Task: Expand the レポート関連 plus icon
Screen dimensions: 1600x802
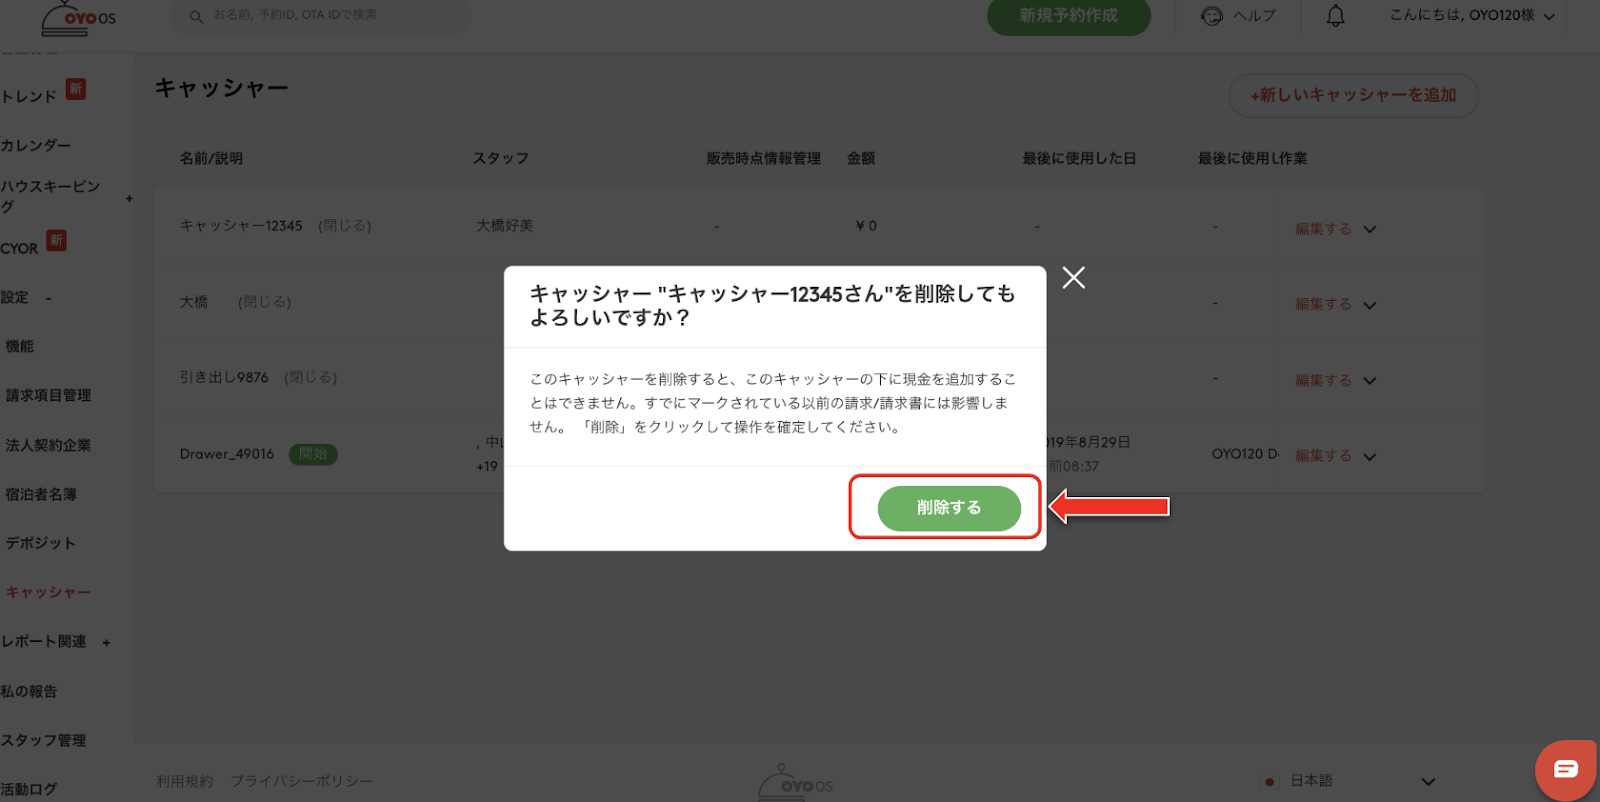Action: point(106,642)
